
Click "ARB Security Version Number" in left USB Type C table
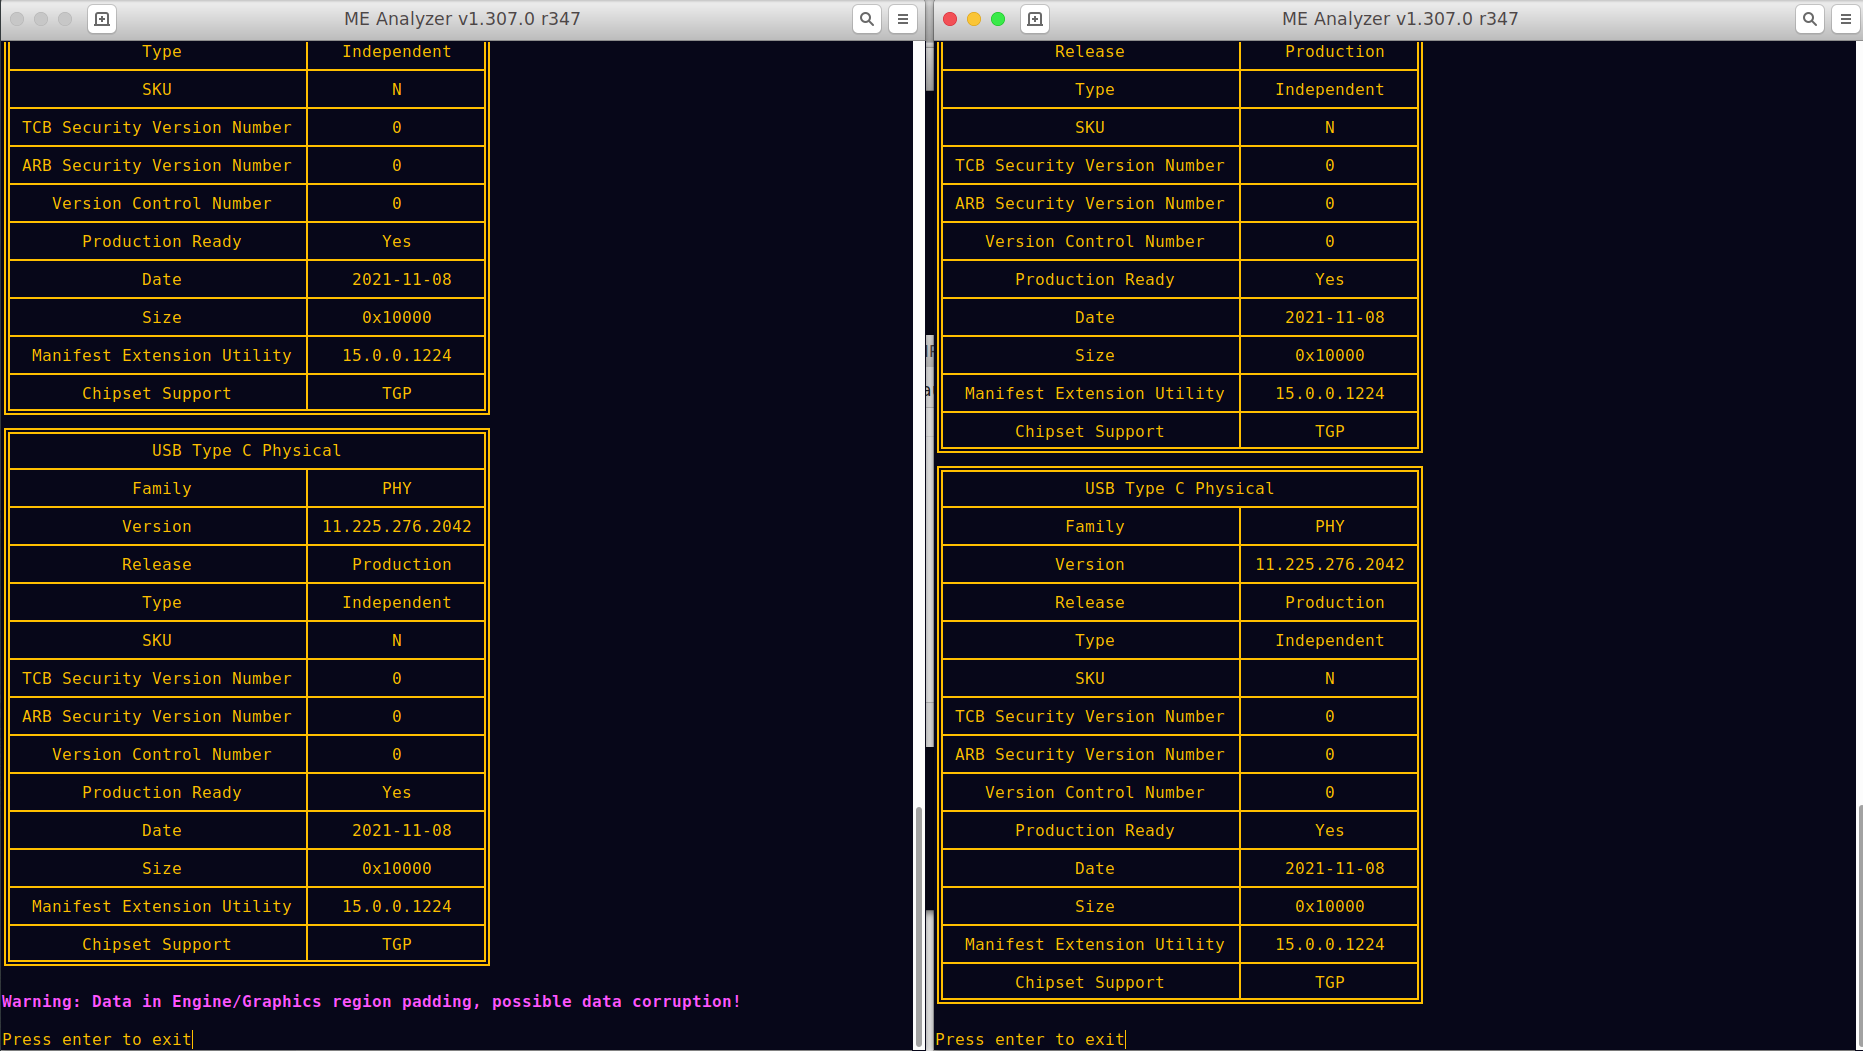click(x=157, y=716)
